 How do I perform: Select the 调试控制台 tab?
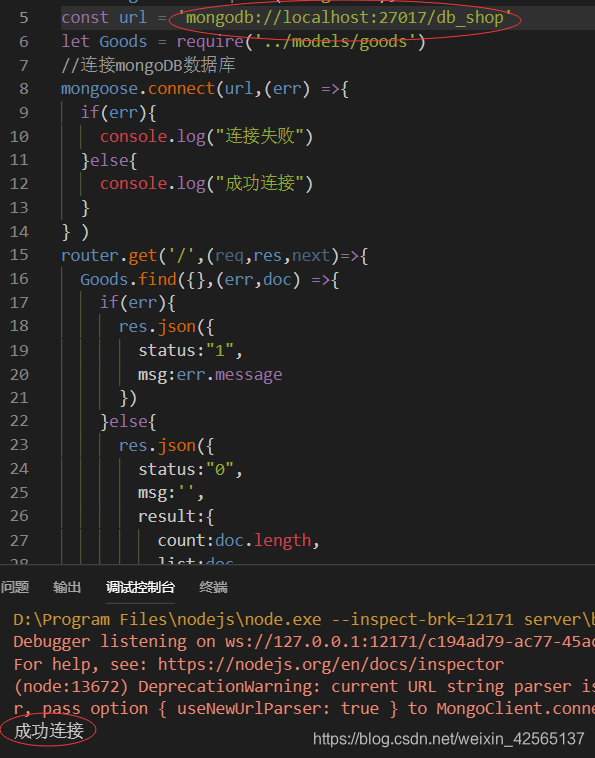(140, 587)
